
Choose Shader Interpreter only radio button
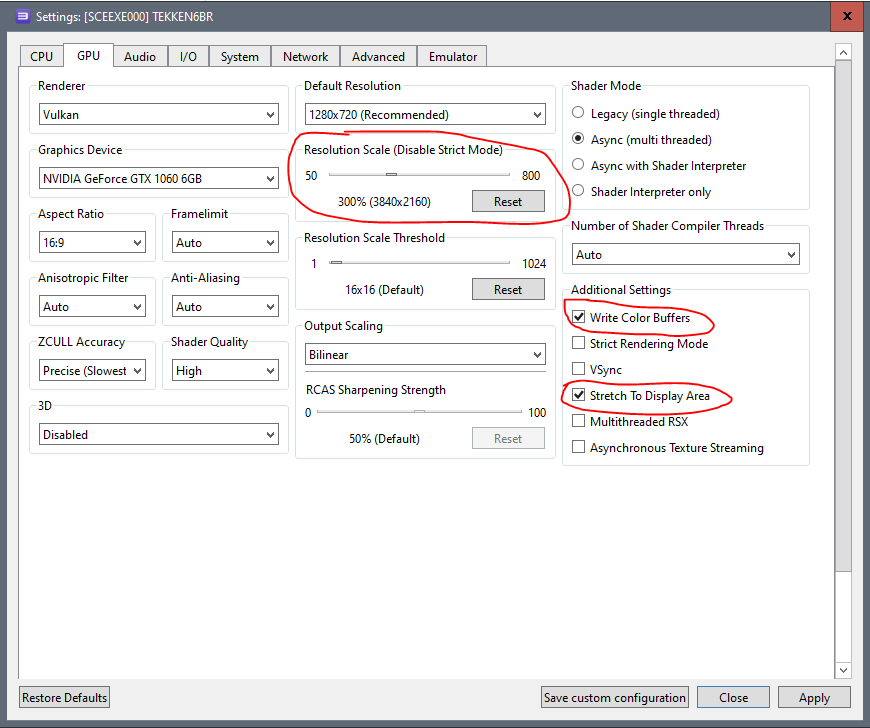click(x=578, y=192)
